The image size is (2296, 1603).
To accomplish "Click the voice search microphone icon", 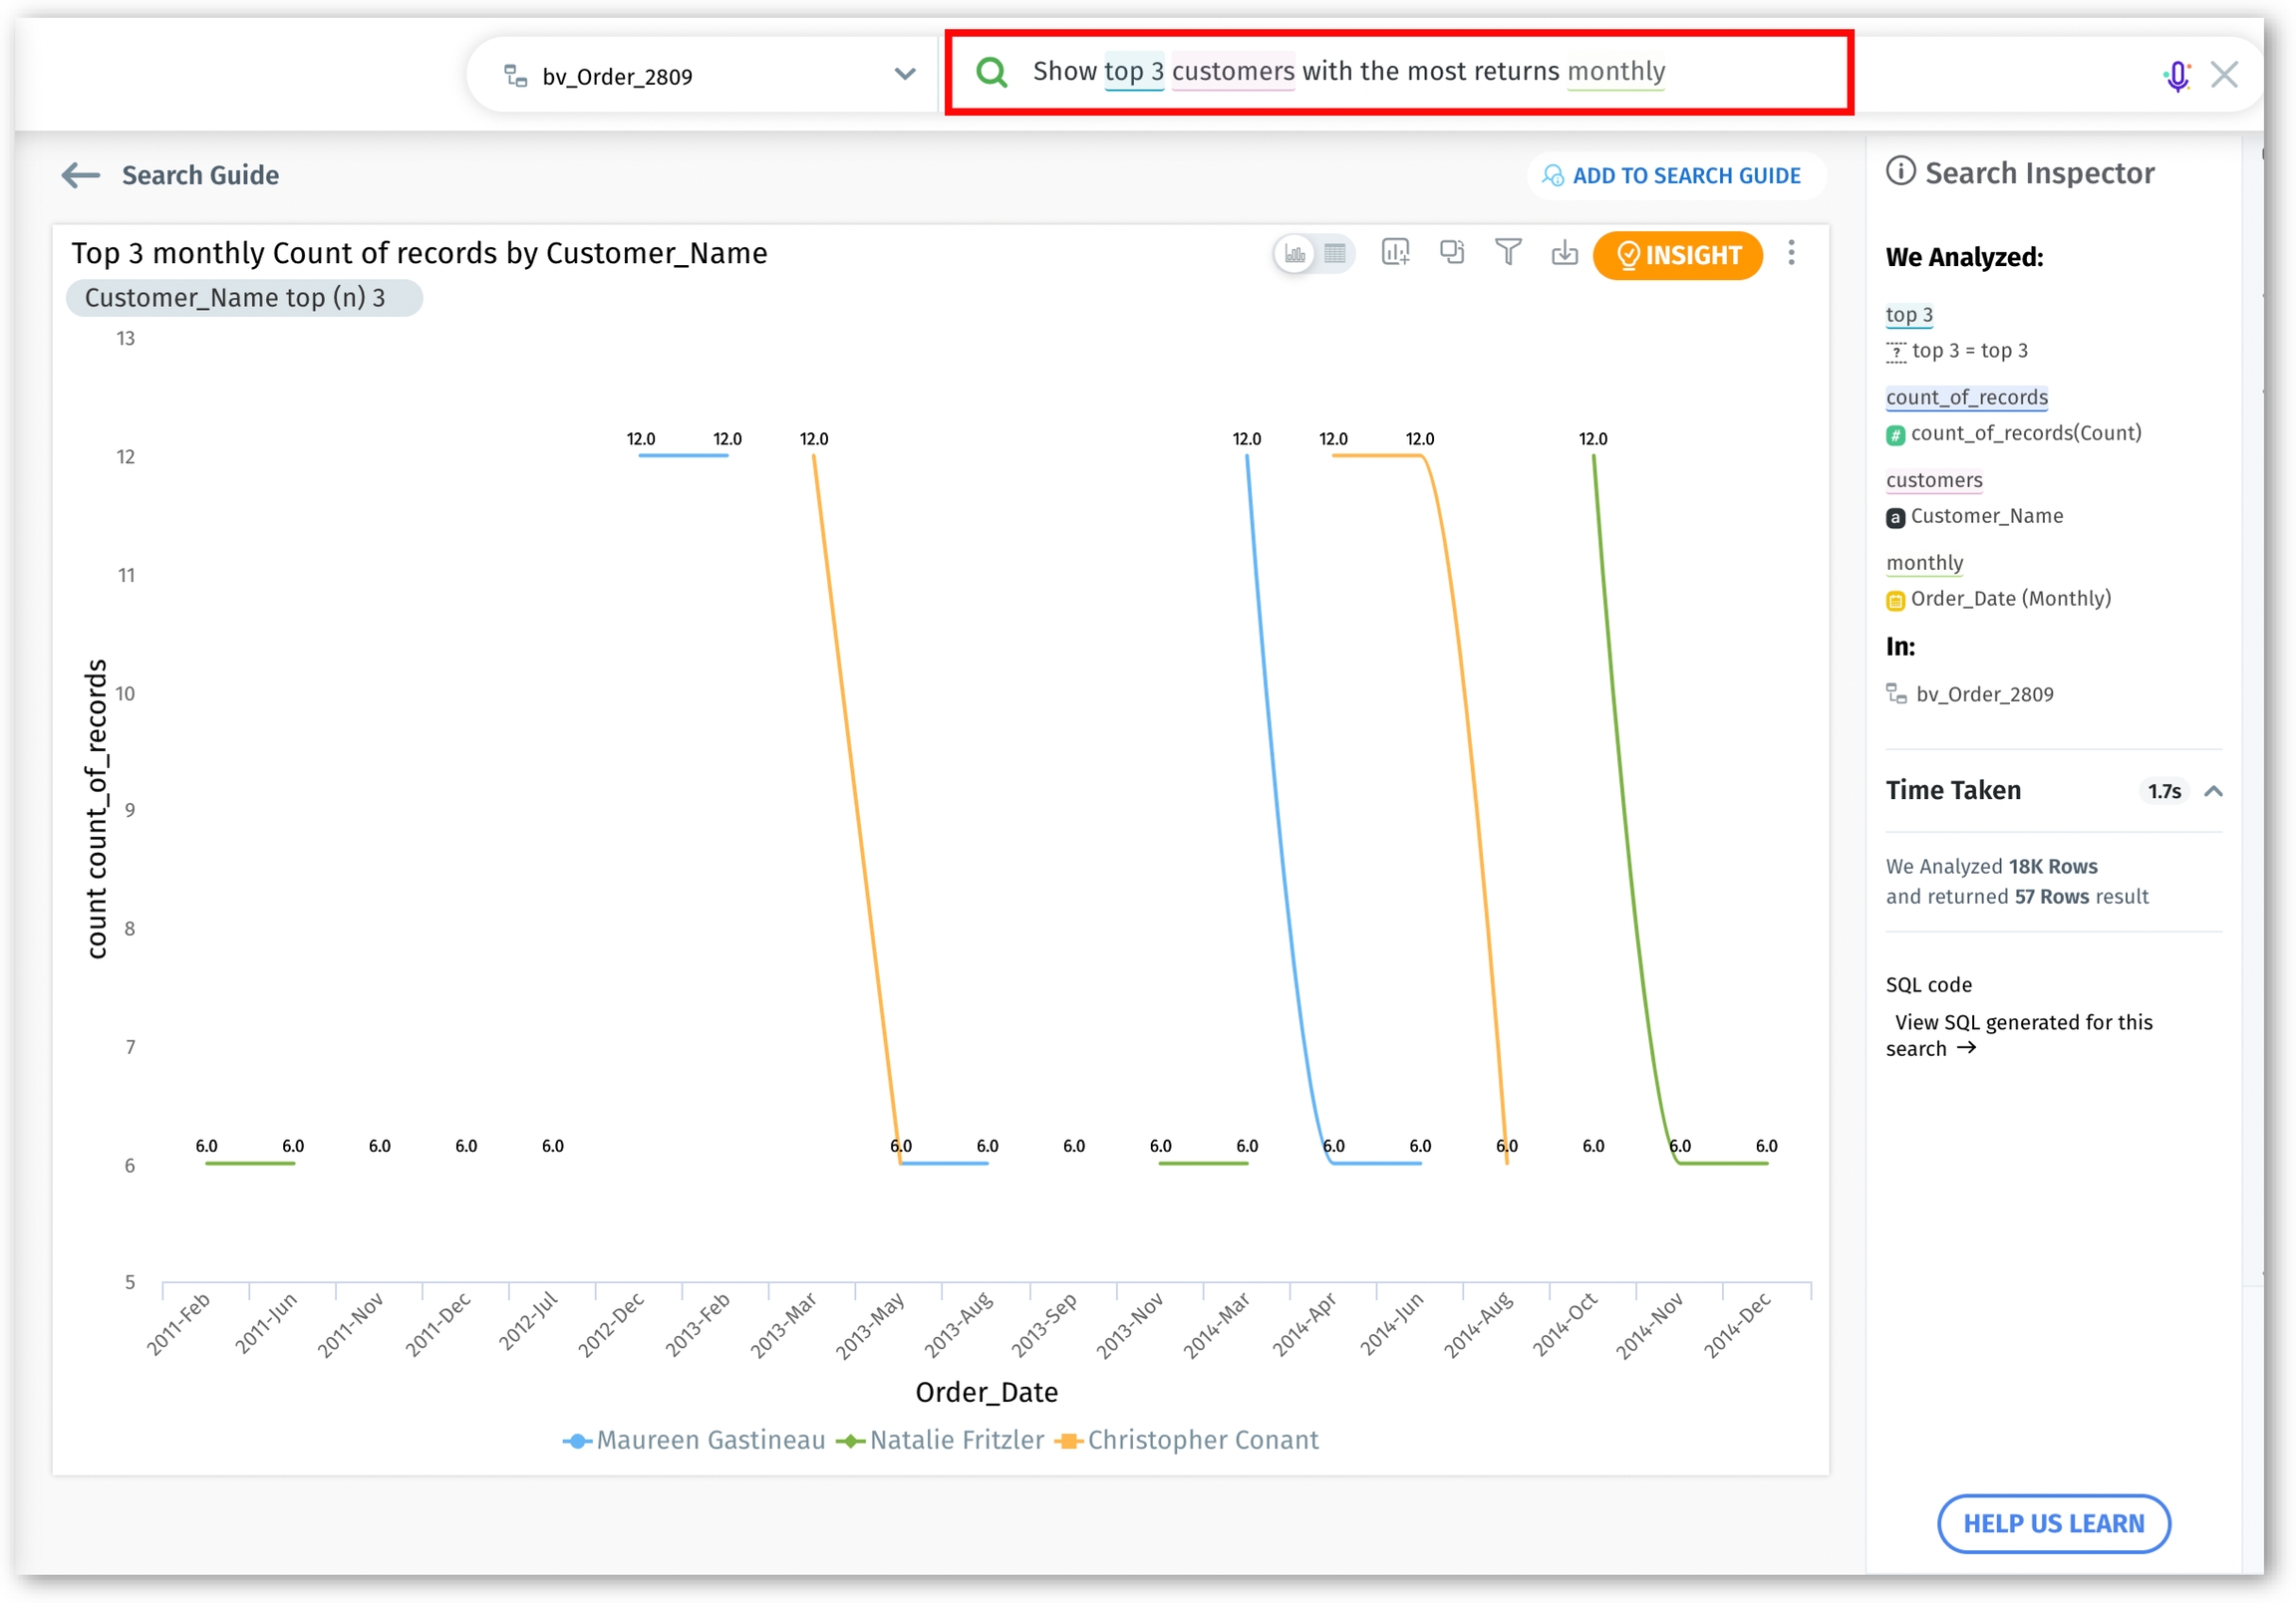I will coord(2176,75).
